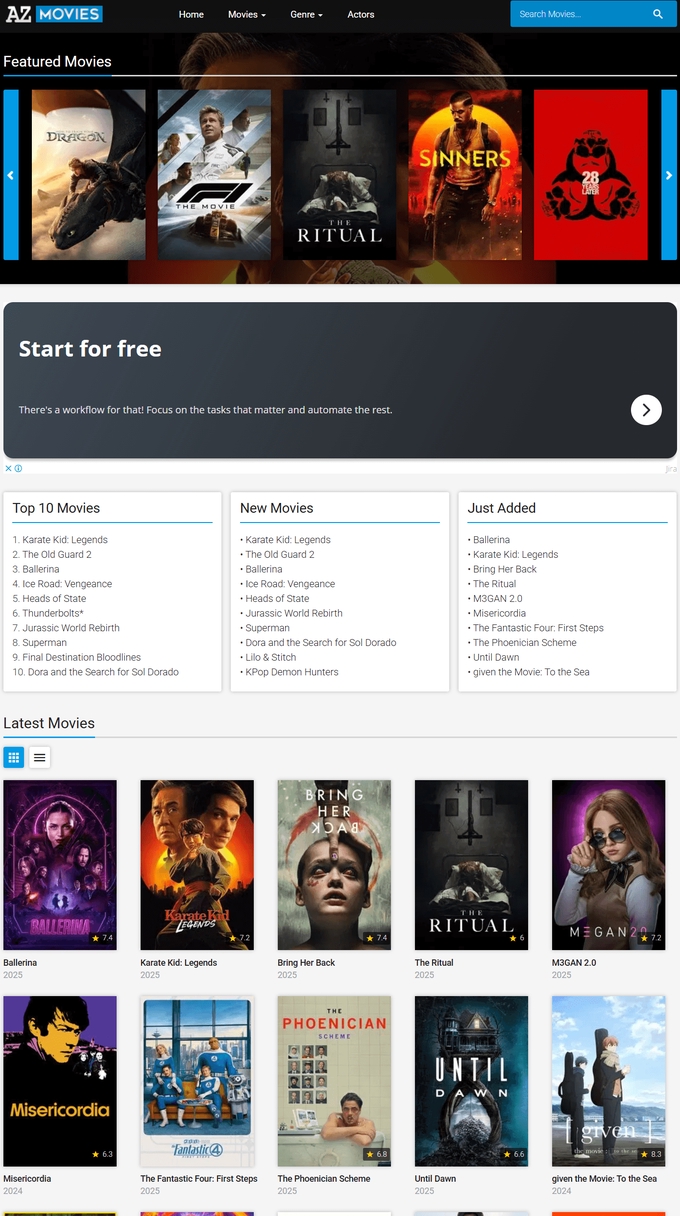Viewport: 680px width, 1216px height.
Task: Close the ad using X icon
Action: 8,468
